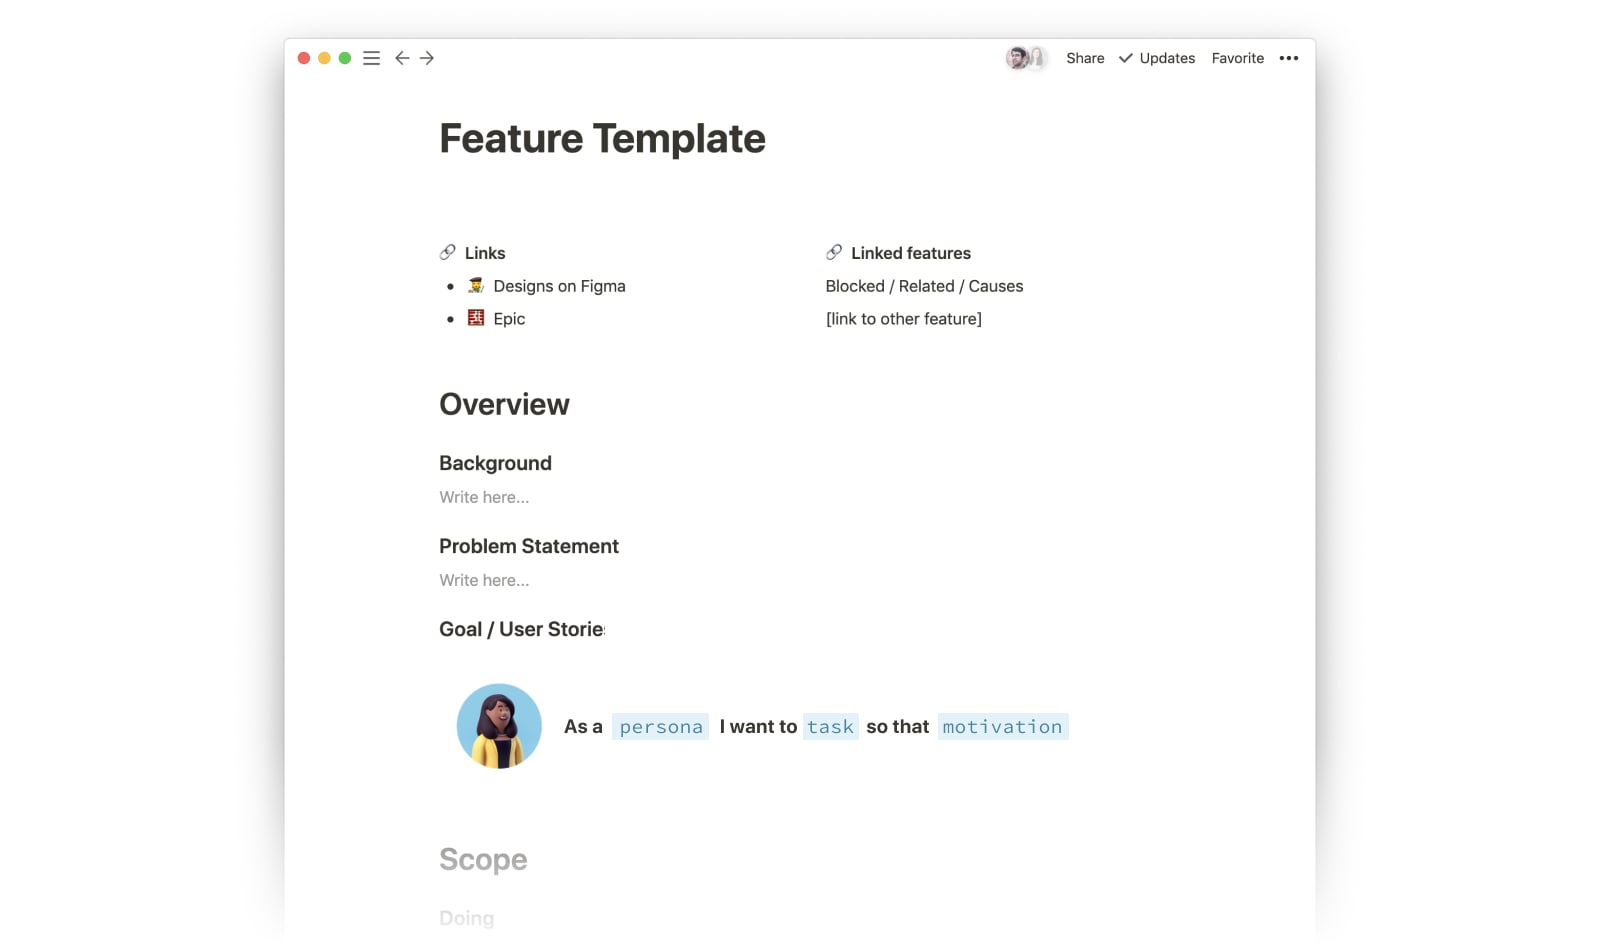
Task: Click the persona placeholder tag
Action: point(661,727)
